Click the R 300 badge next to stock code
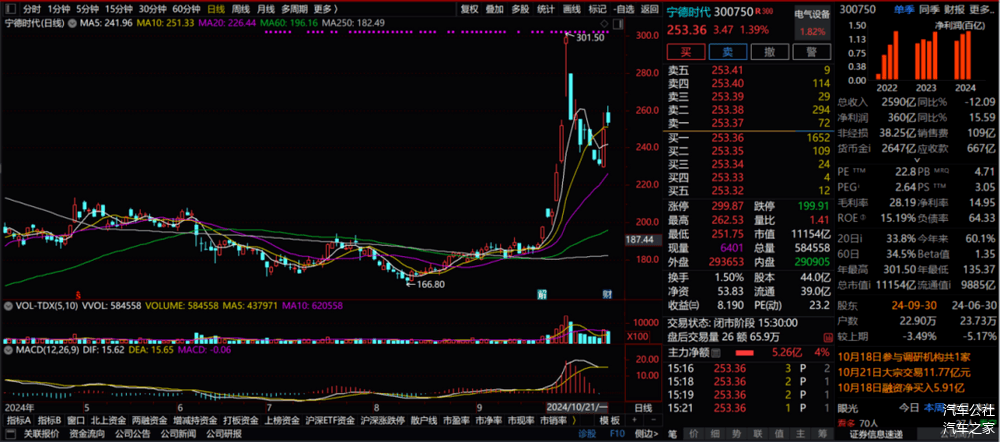The image size is (1000, 442). click(764, 11)
